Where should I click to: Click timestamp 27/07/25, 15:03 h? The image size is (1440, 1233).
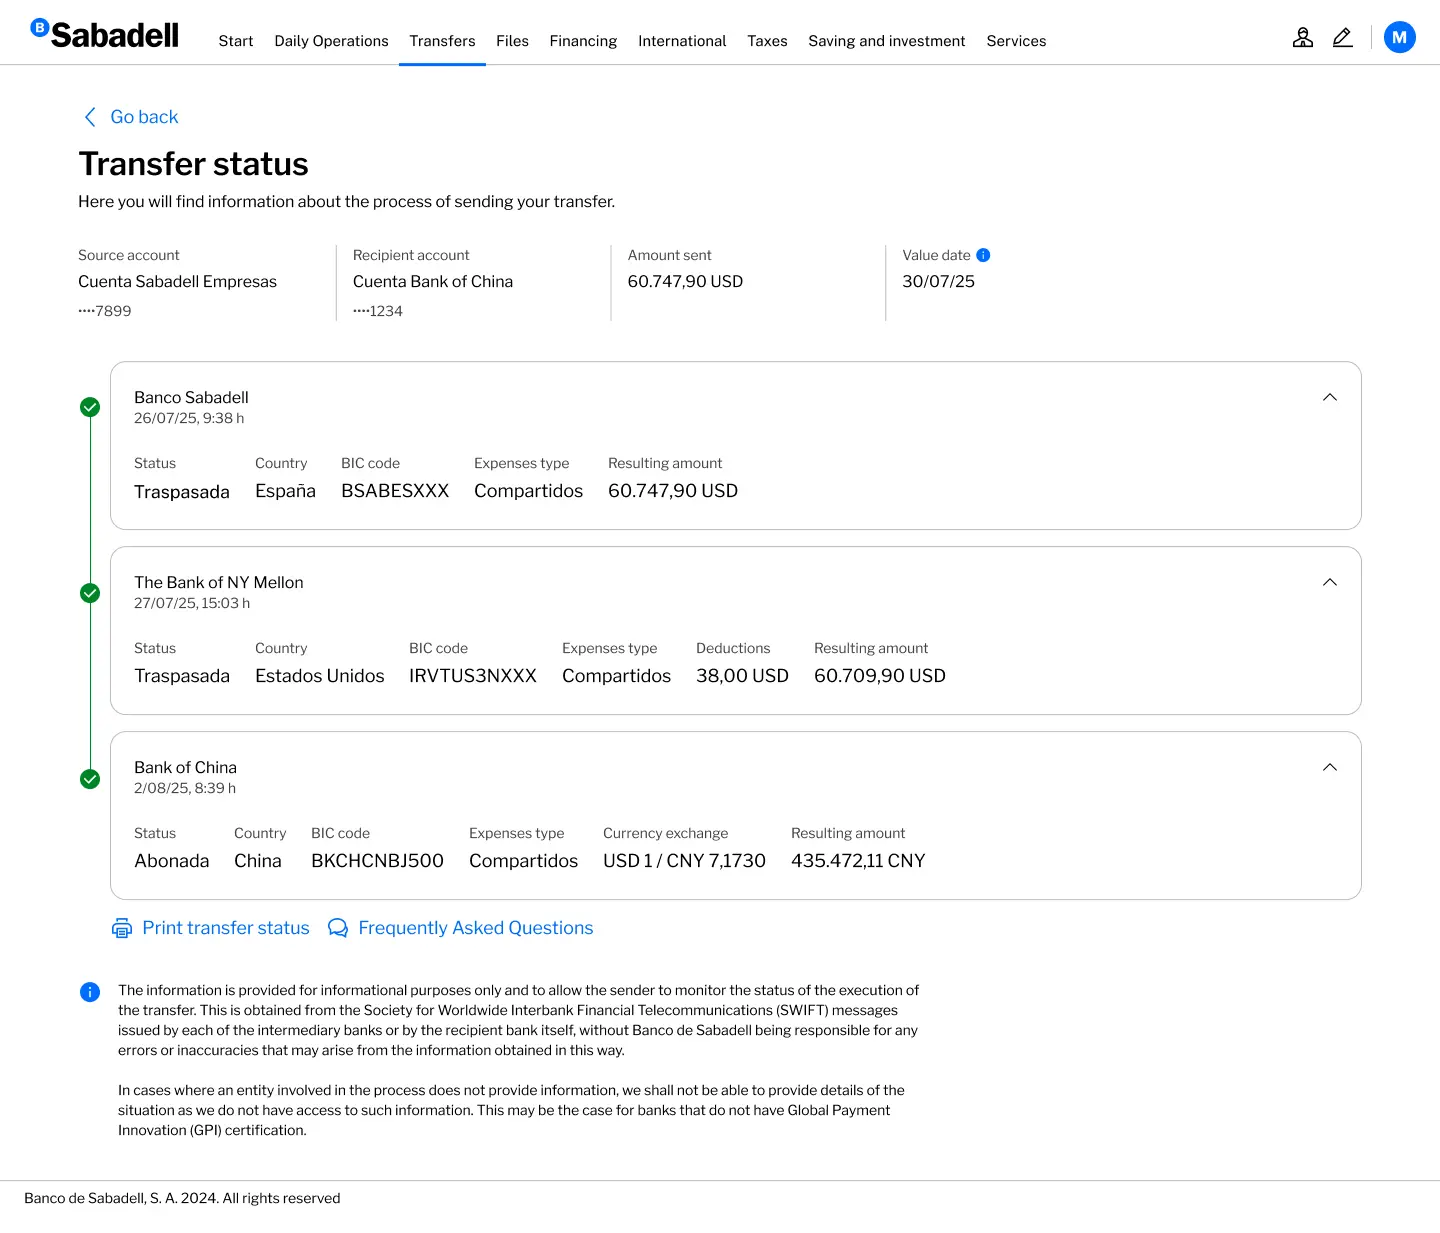pos(192,603)
